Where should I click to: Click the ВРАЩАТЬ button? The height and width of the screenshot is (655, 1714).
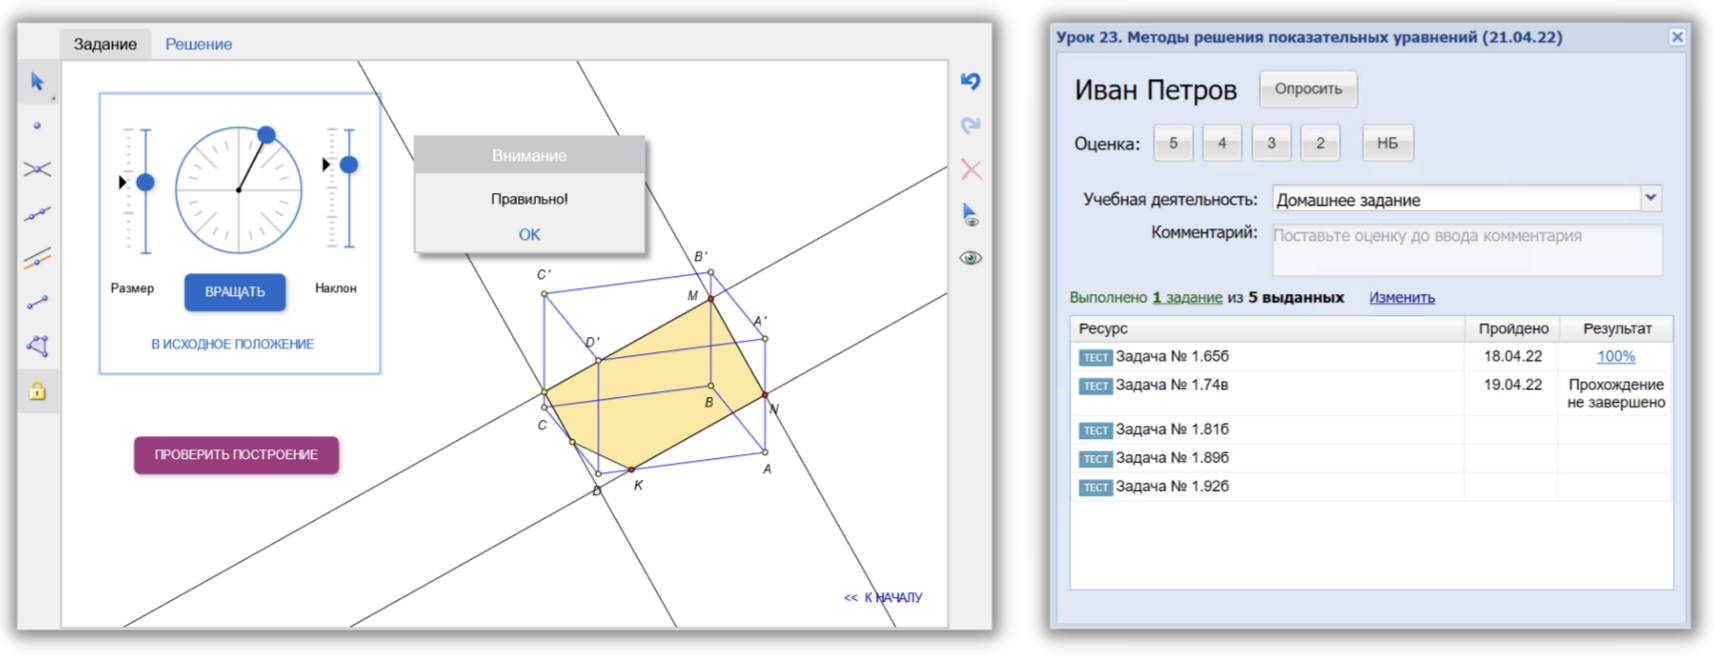[x=235, y=292]
